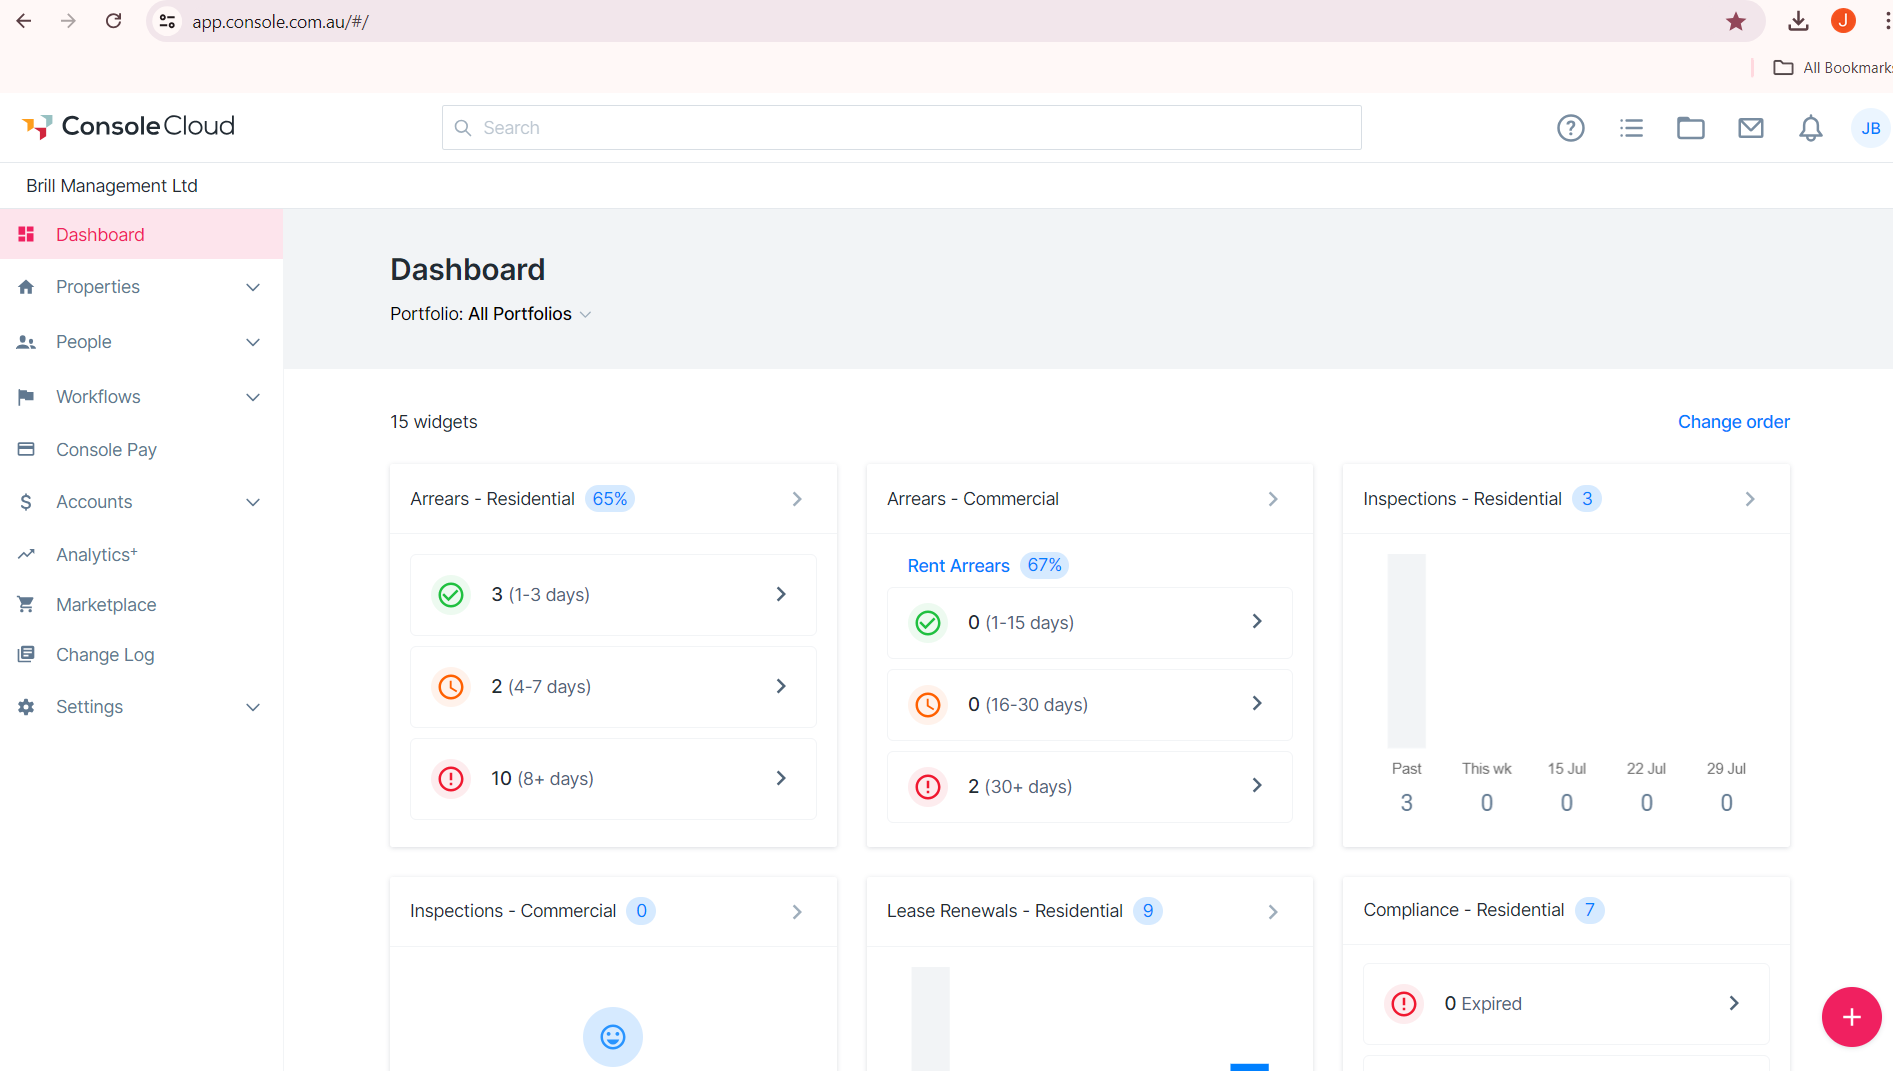Open the mail envelope icon
The width and height of the screenshot is (1893, 1071).
[x=1751, y=128]
